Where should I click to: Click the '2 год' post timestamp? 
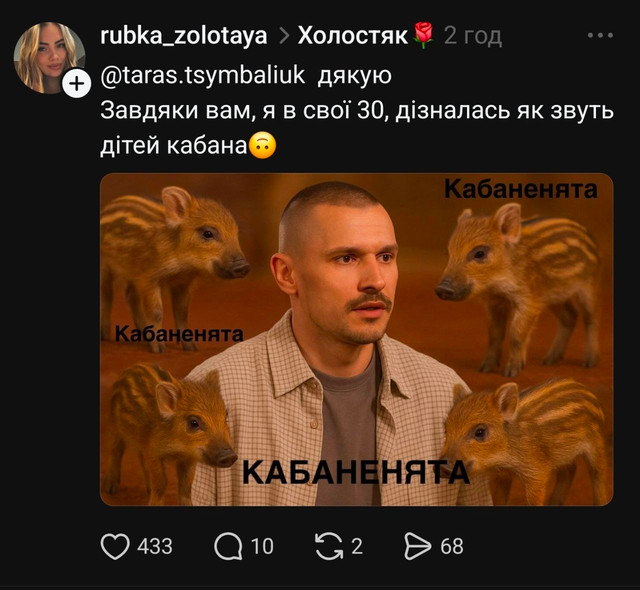click(473, 36)
